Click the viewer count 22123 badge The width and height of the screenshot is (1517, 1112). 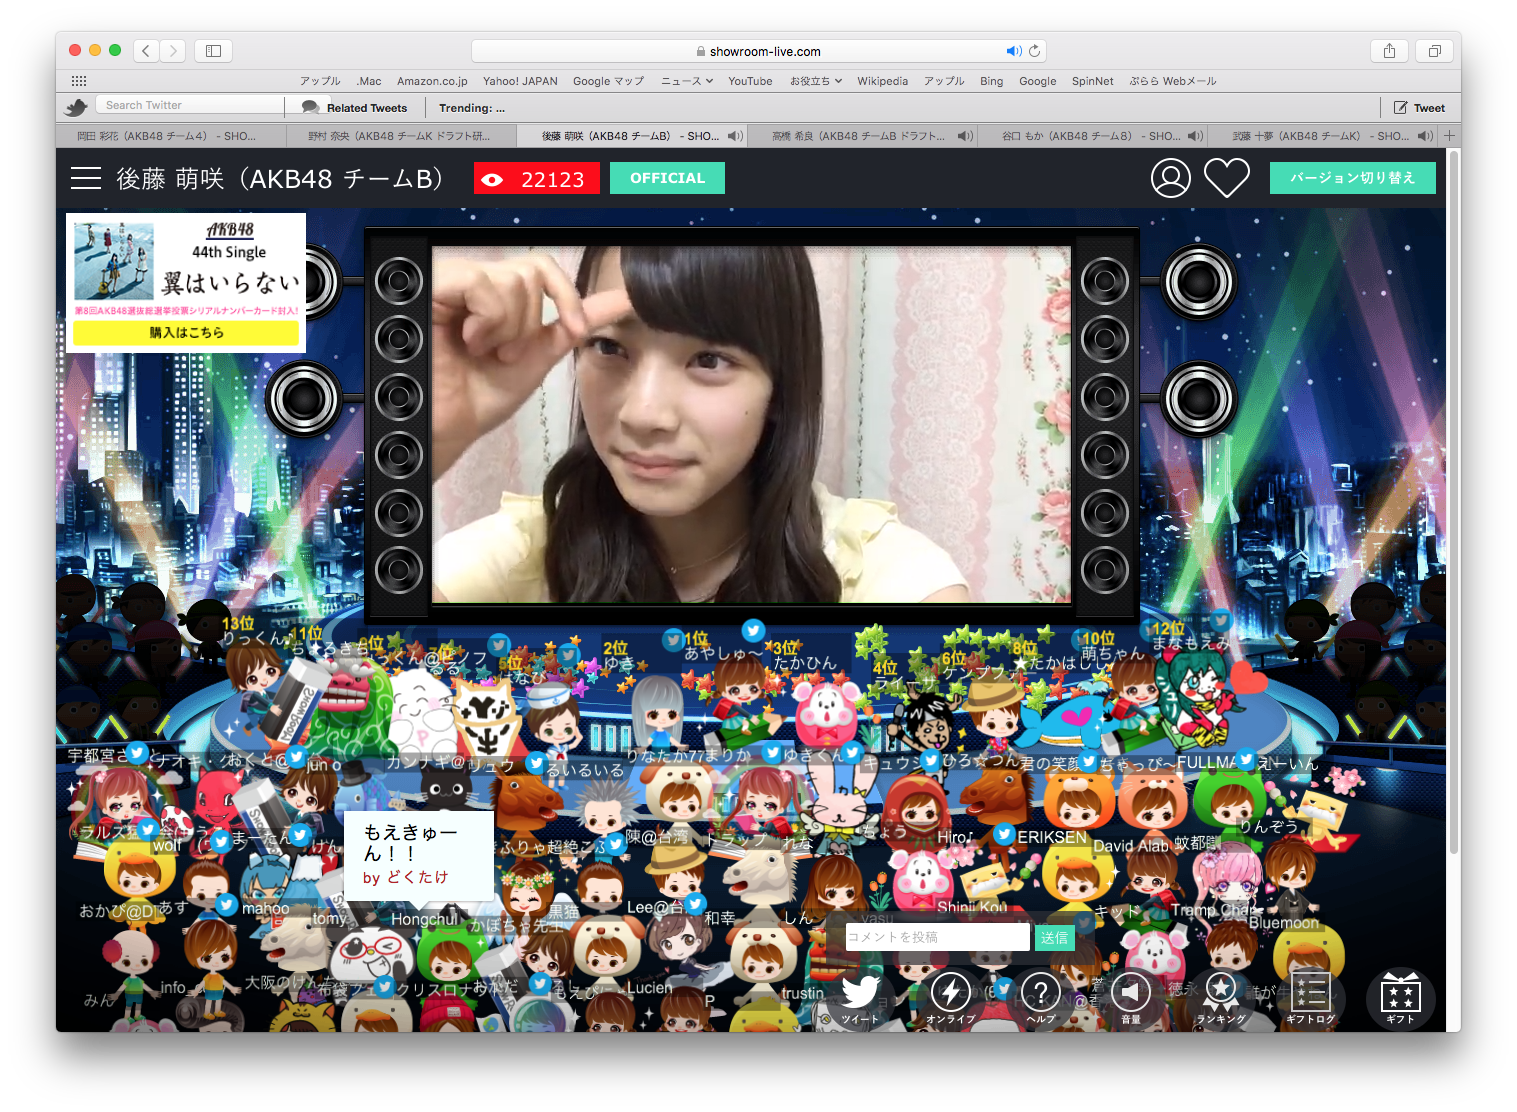pos(537,178)
